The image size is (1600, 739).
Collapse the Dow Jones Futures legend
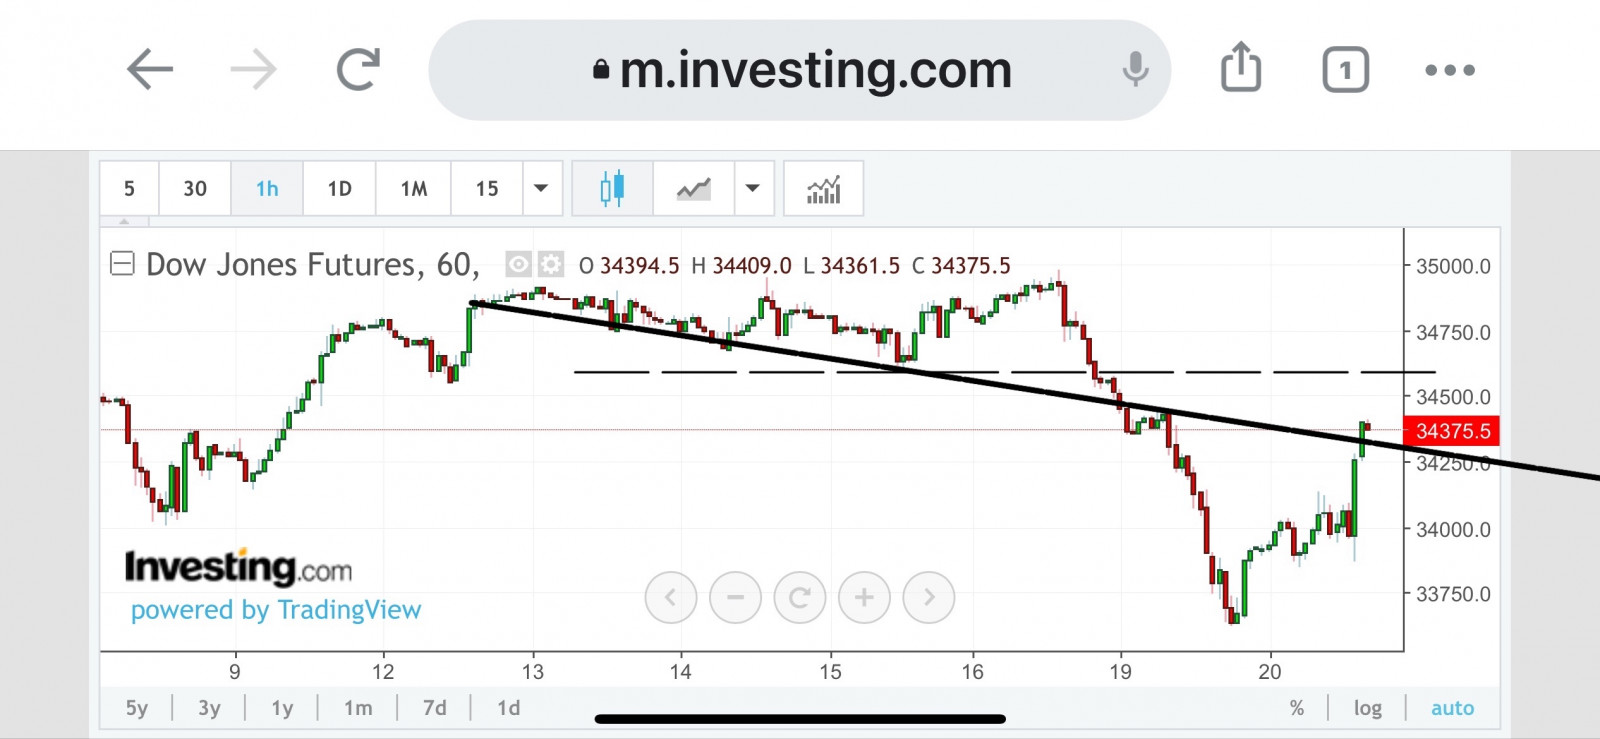[x=122, y=264]
